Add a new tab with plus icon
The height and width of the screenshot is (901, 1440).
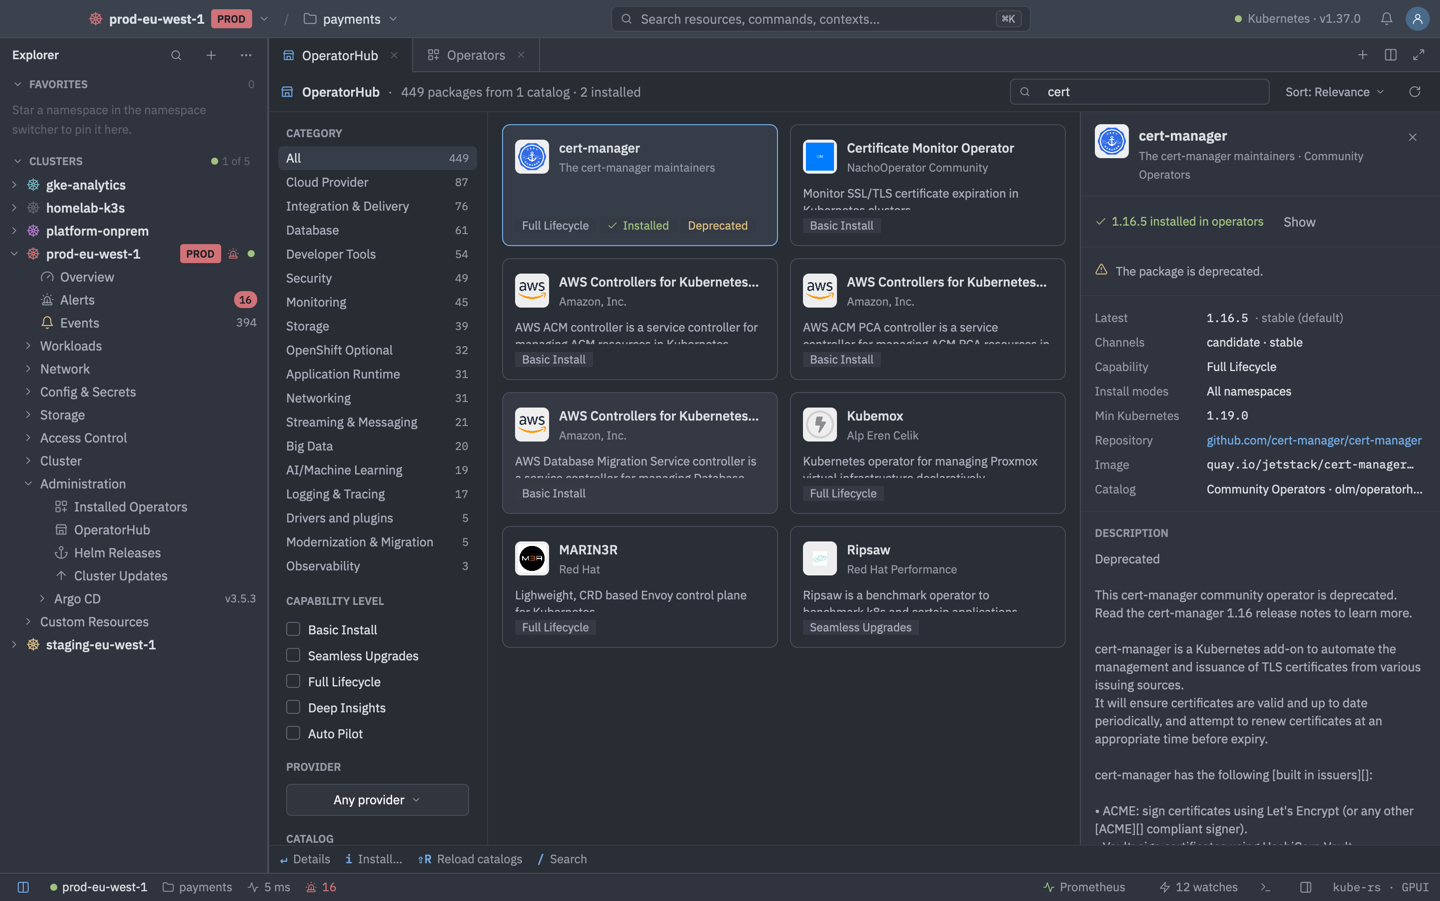1362,55
